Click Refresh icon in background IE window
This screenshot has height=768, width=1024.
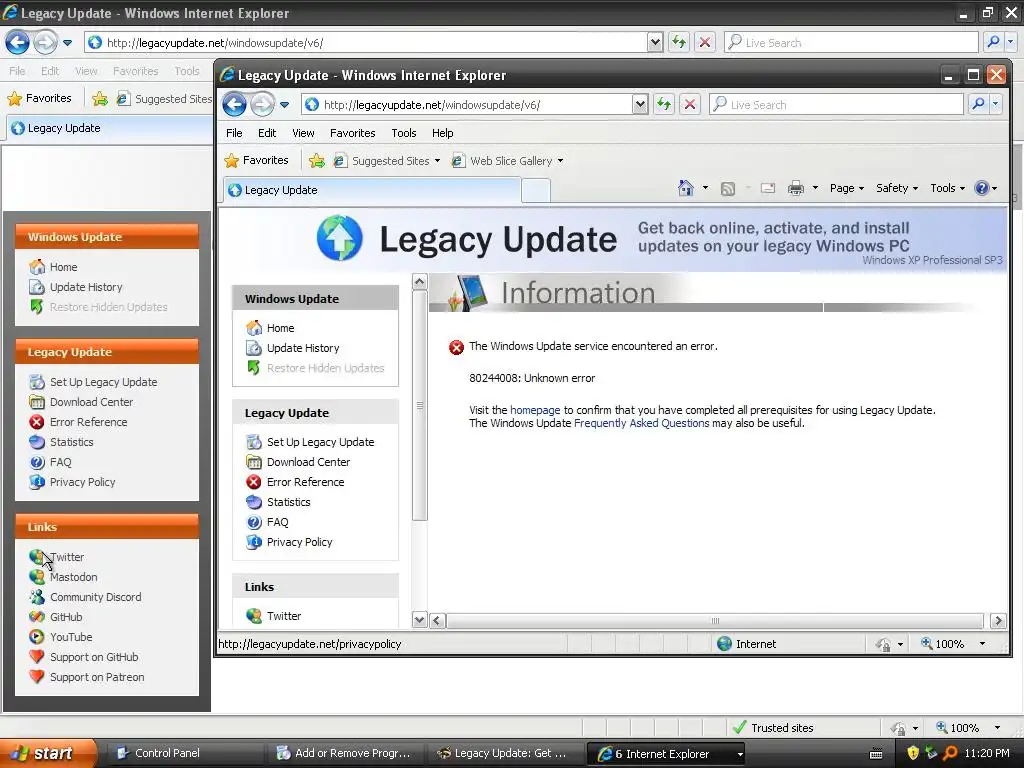[x=679, y=42]
